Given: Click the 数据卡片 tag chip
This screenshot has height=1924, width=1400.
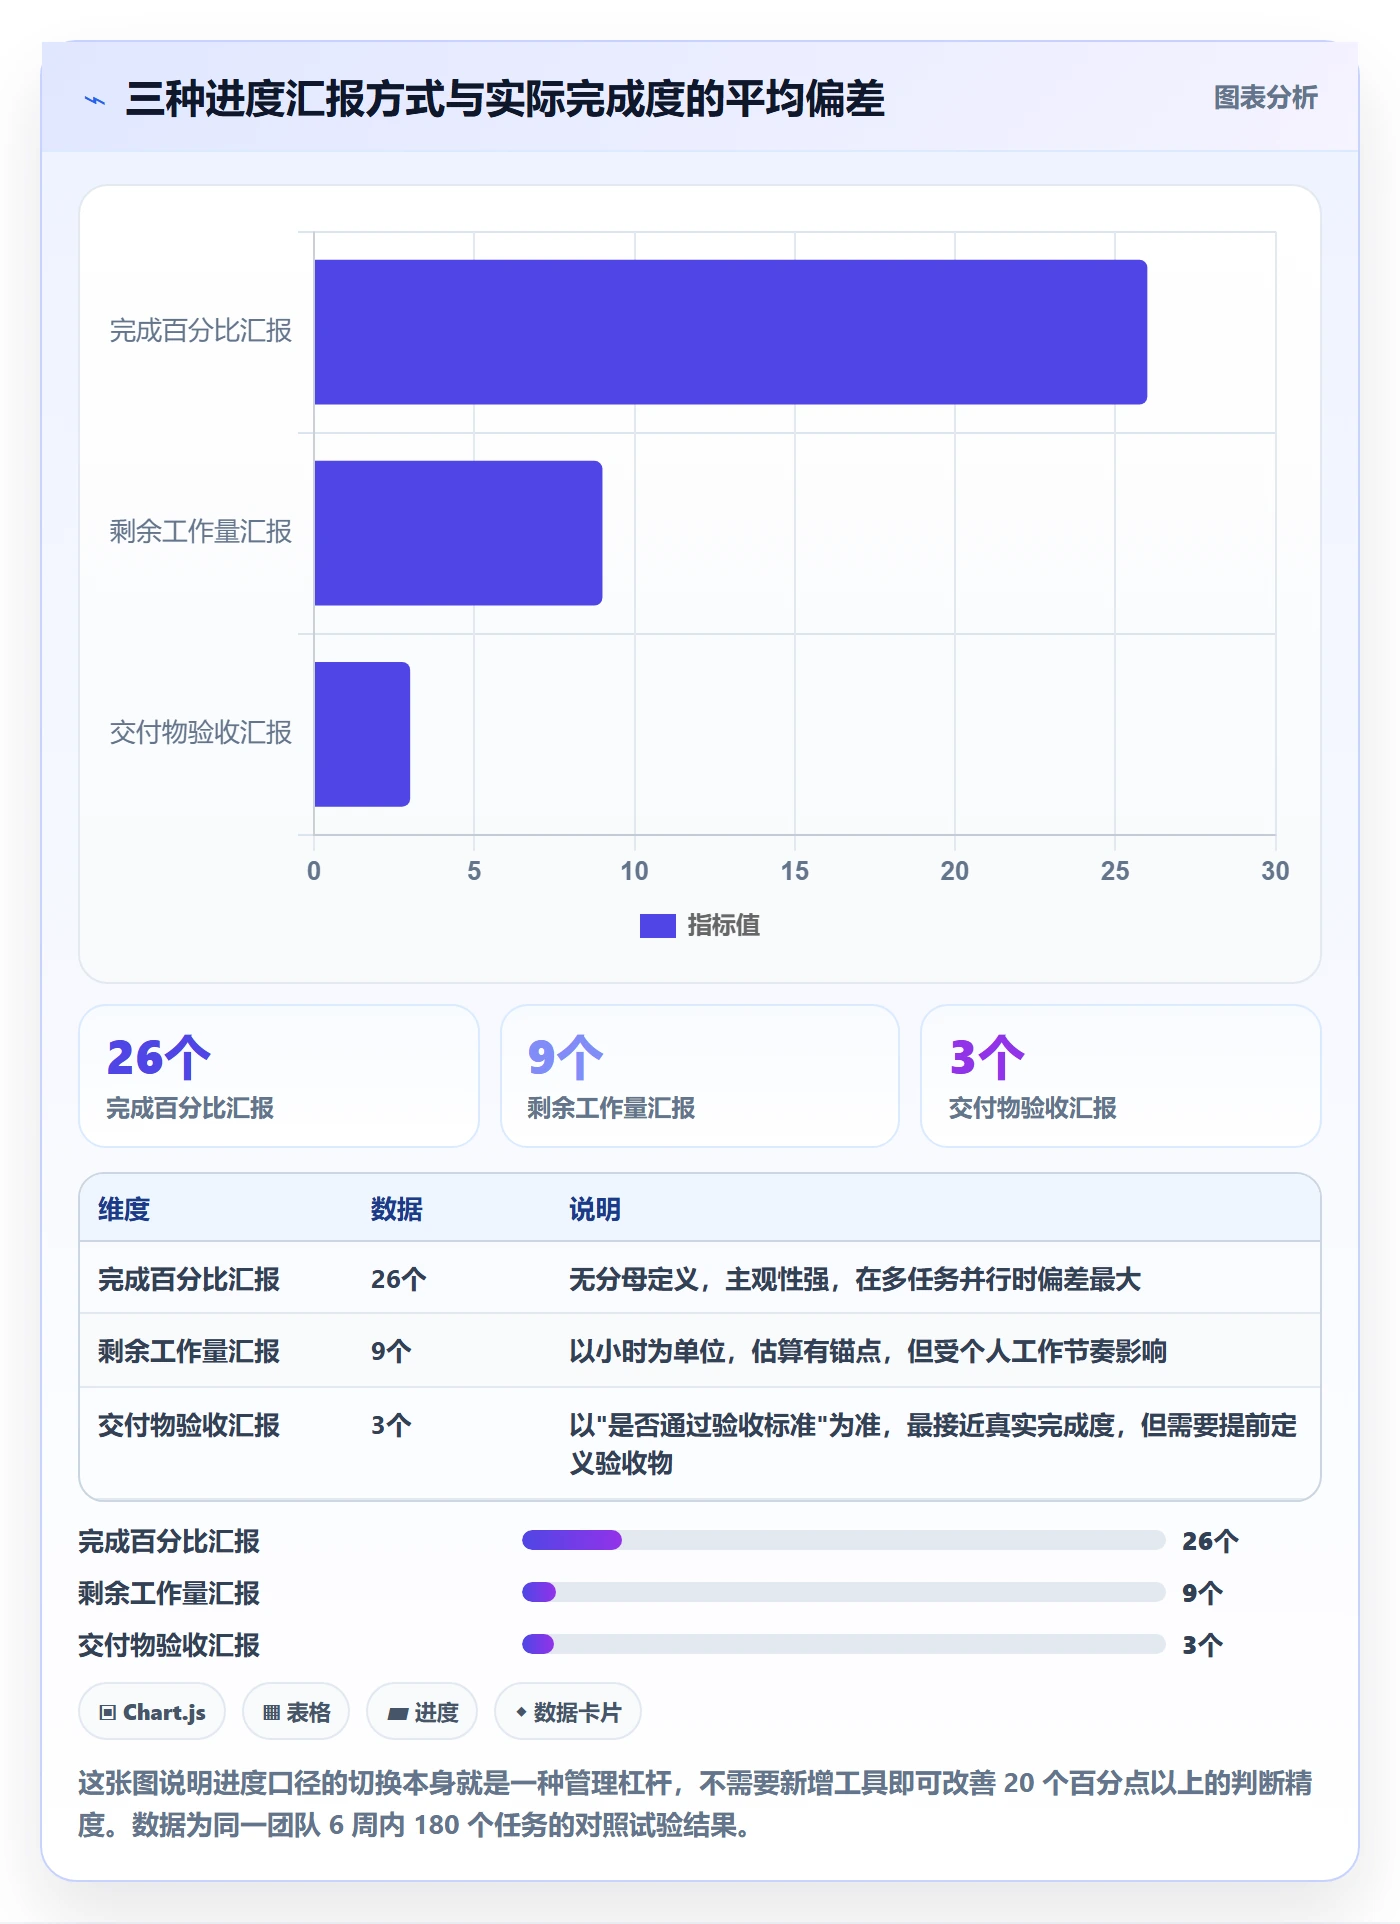Looking at the screenshot, I should pyautogui.click(x=568, y=1712).
